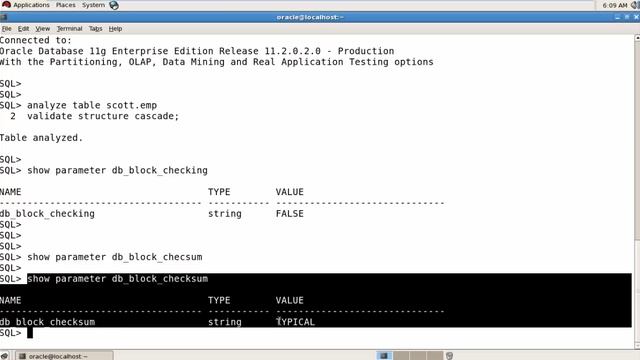Viewport: 640px width, 360px height.
Task: Click 'show parameter db_block_checsum' mistyped command
Action: pos(115,257)
